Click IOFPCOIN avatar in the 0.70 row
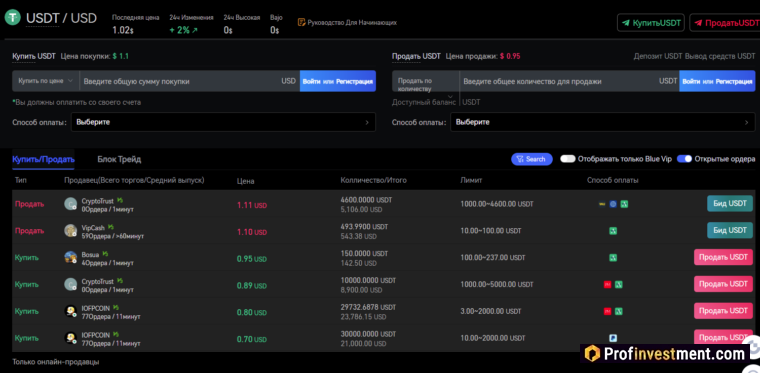Viewport: 760px width, 373px height. (71, 338)
